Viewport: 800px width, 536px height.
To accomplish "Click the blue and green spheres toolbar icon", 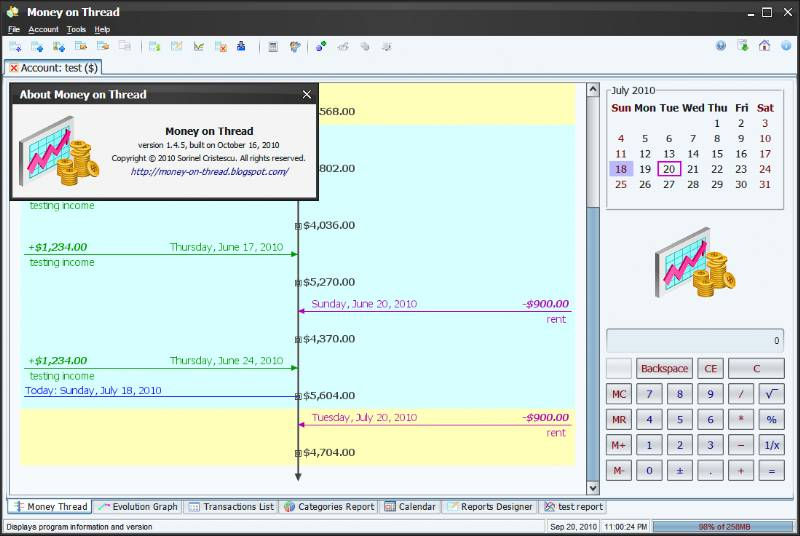I will (x=321, y=46).
